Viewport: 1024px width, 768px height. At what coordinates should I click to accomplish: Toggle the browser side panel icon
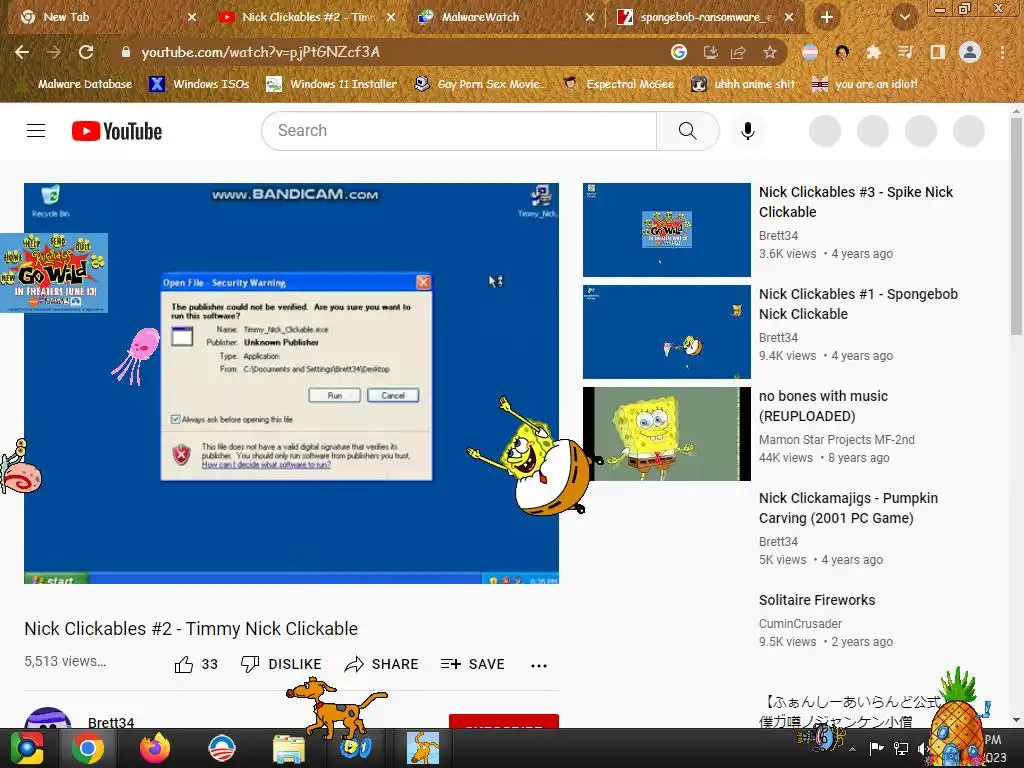(937, 52)
